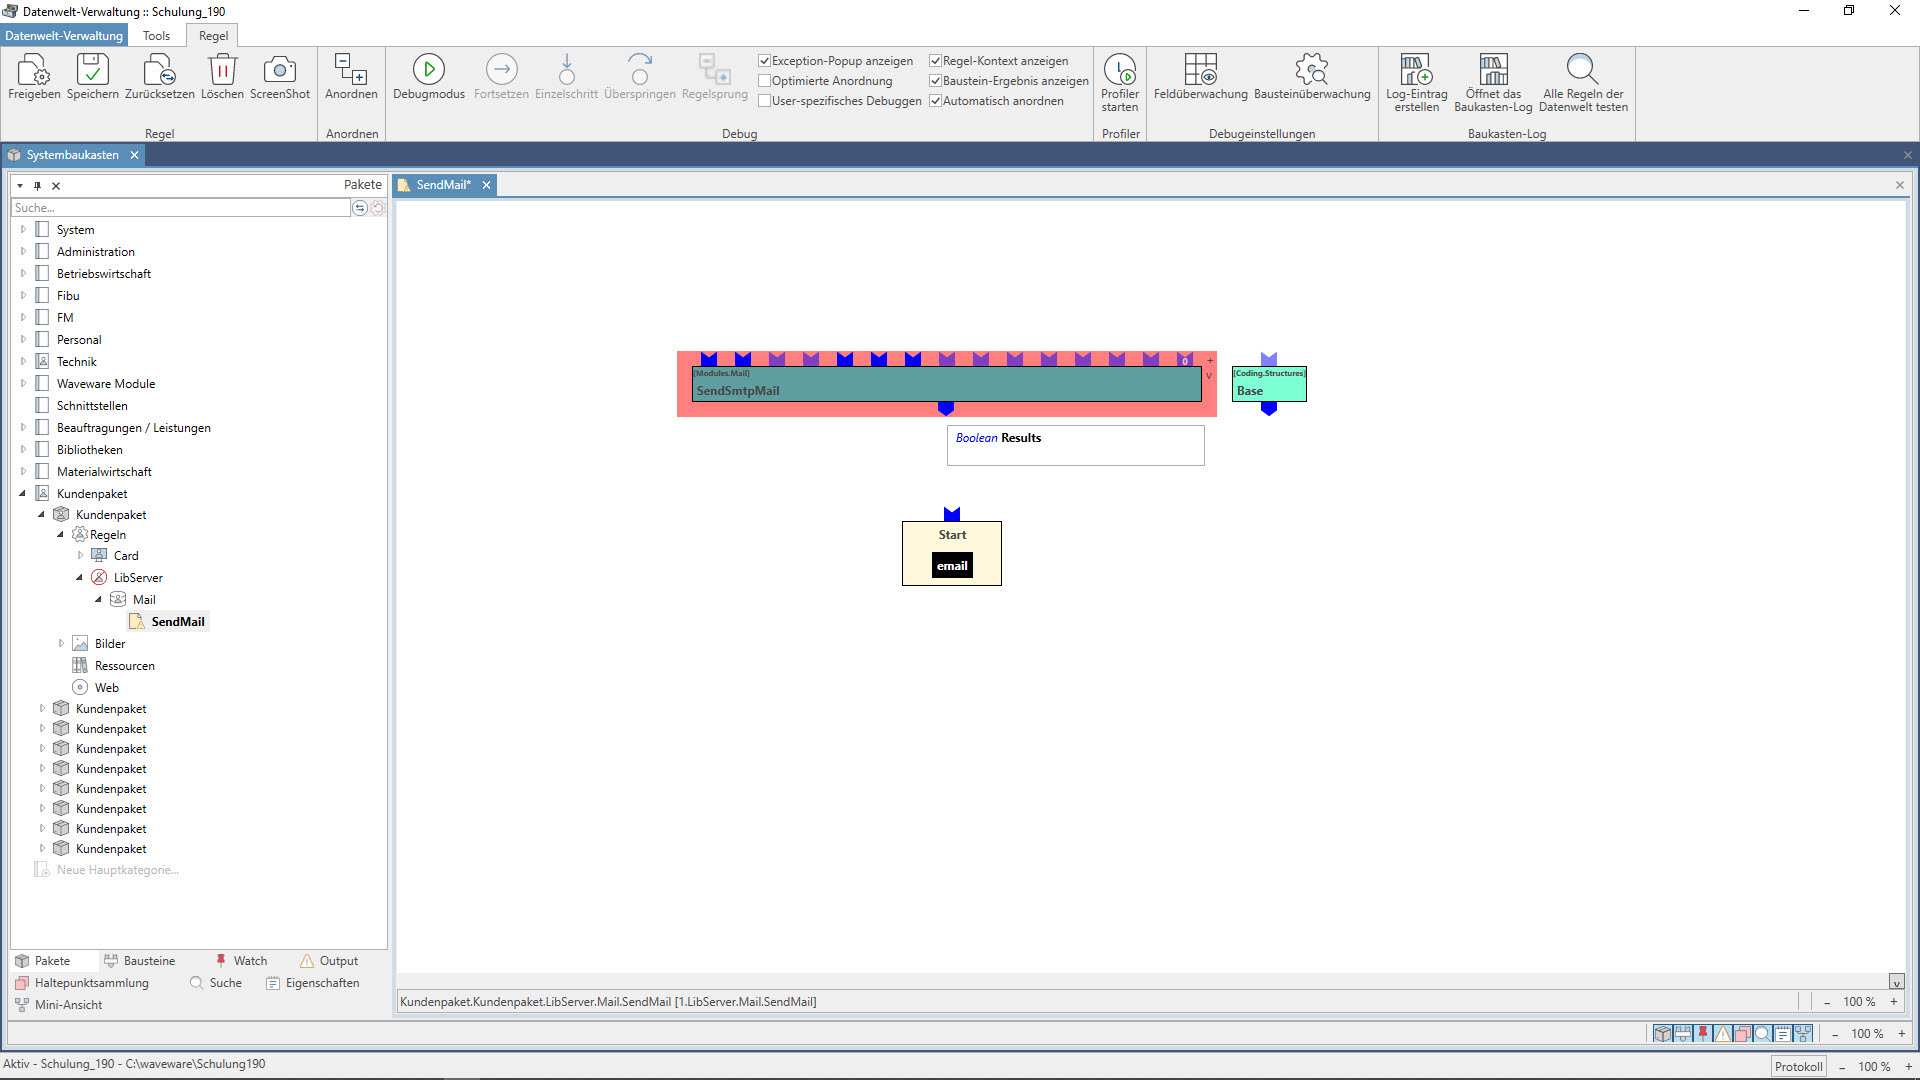This screenshot has height=1080, width=1920.
Task: Click the Löschen trash icon
Action: pyautogui.click(x=222, y=71)
